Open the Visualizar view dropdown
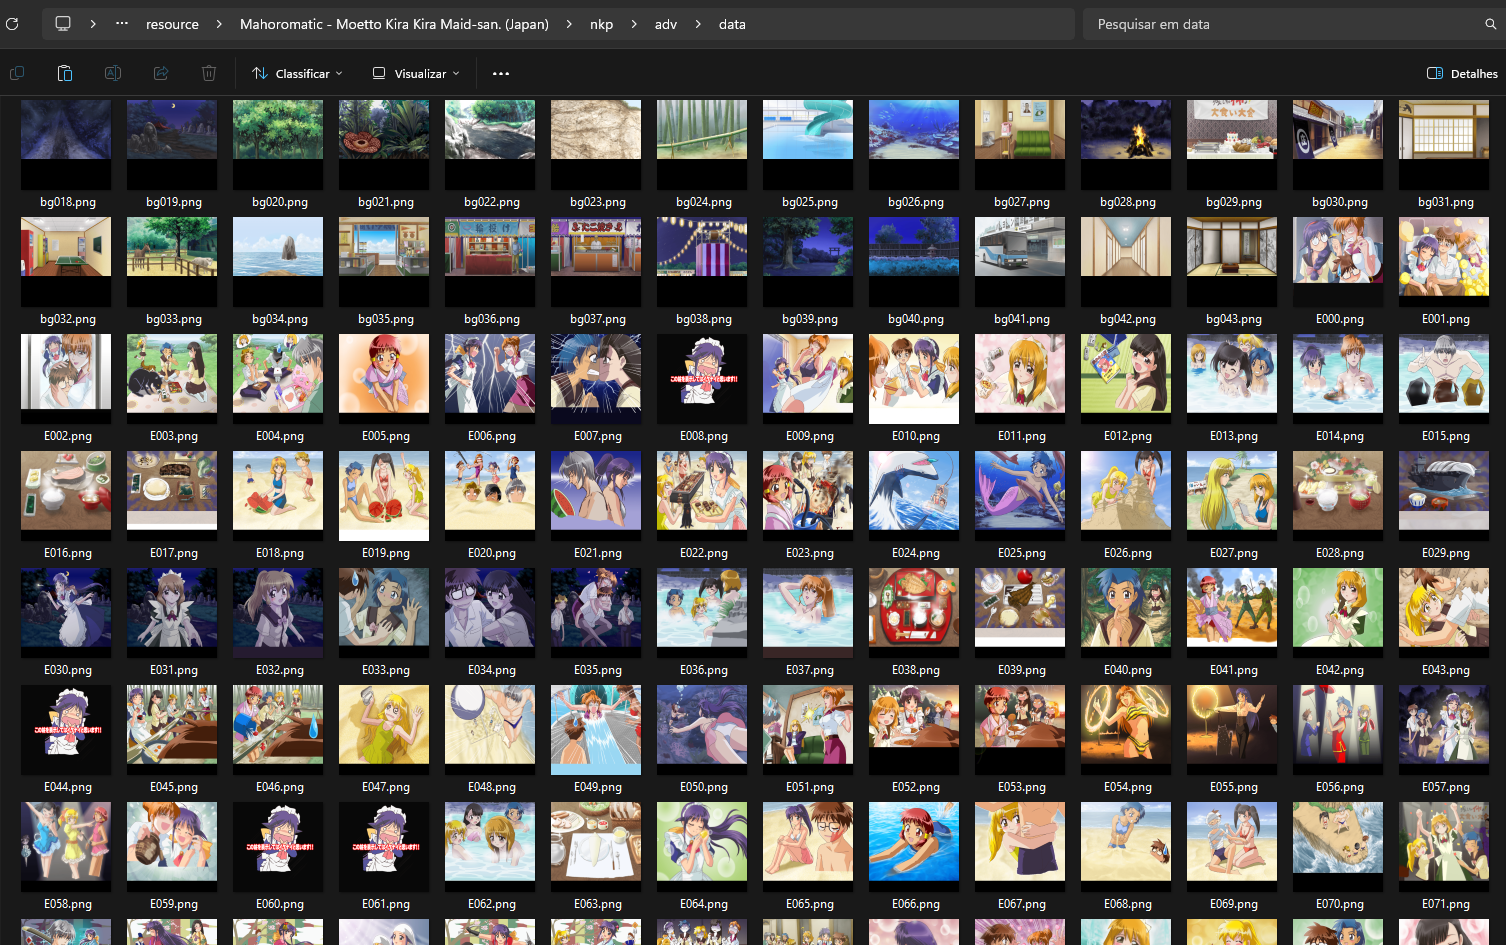 point(417,74)
